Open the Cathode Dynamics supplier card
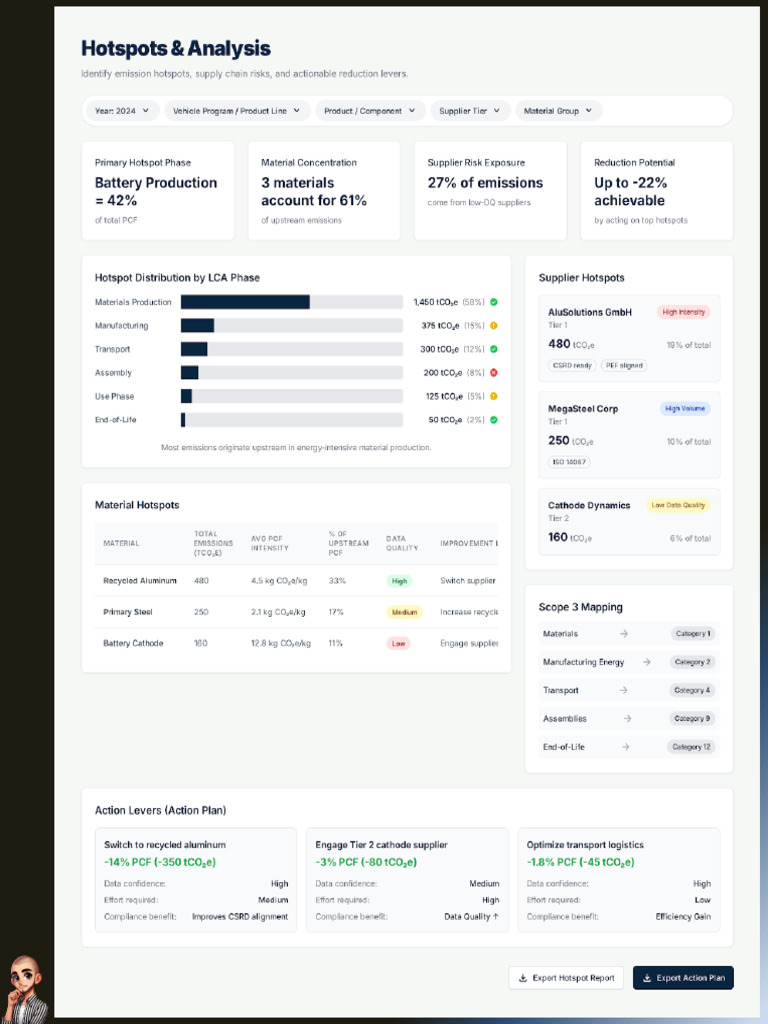This screenshot has height=1024, width=768. (x=629, y=522)
